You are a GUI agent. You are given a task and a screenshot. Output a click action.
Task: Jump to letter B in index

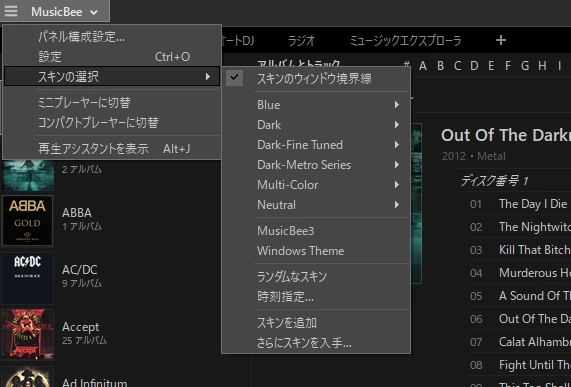click(x=440, y=66)
